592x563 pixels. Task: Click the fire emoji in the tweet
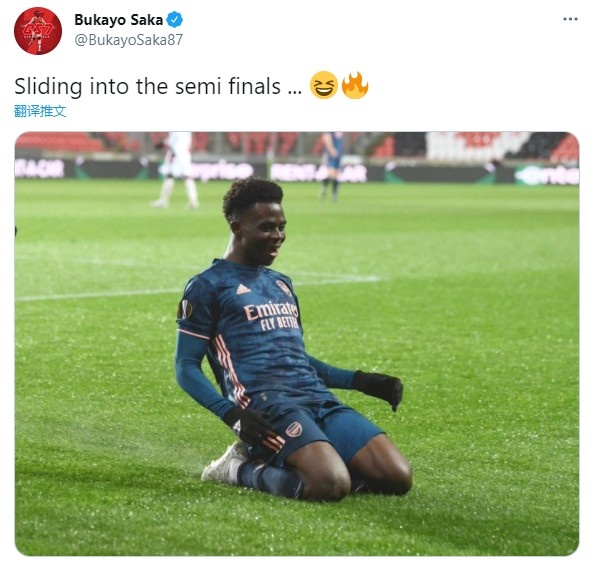pyautogui.click(x=355, y=85)
